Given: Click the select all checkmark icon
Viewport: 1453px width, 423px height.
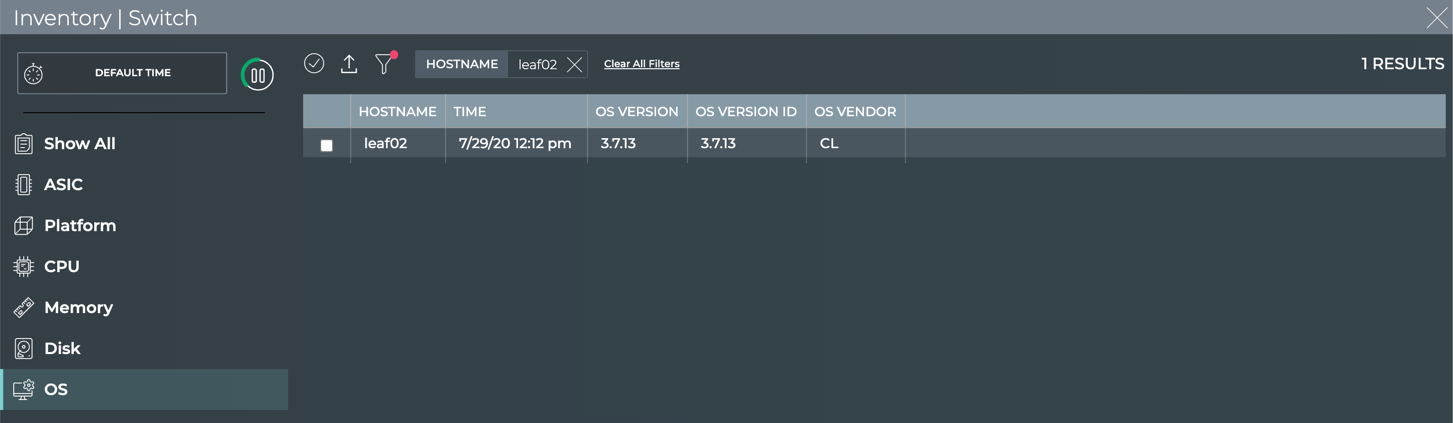Looking at the screenshot, I should tap(314, 63).
